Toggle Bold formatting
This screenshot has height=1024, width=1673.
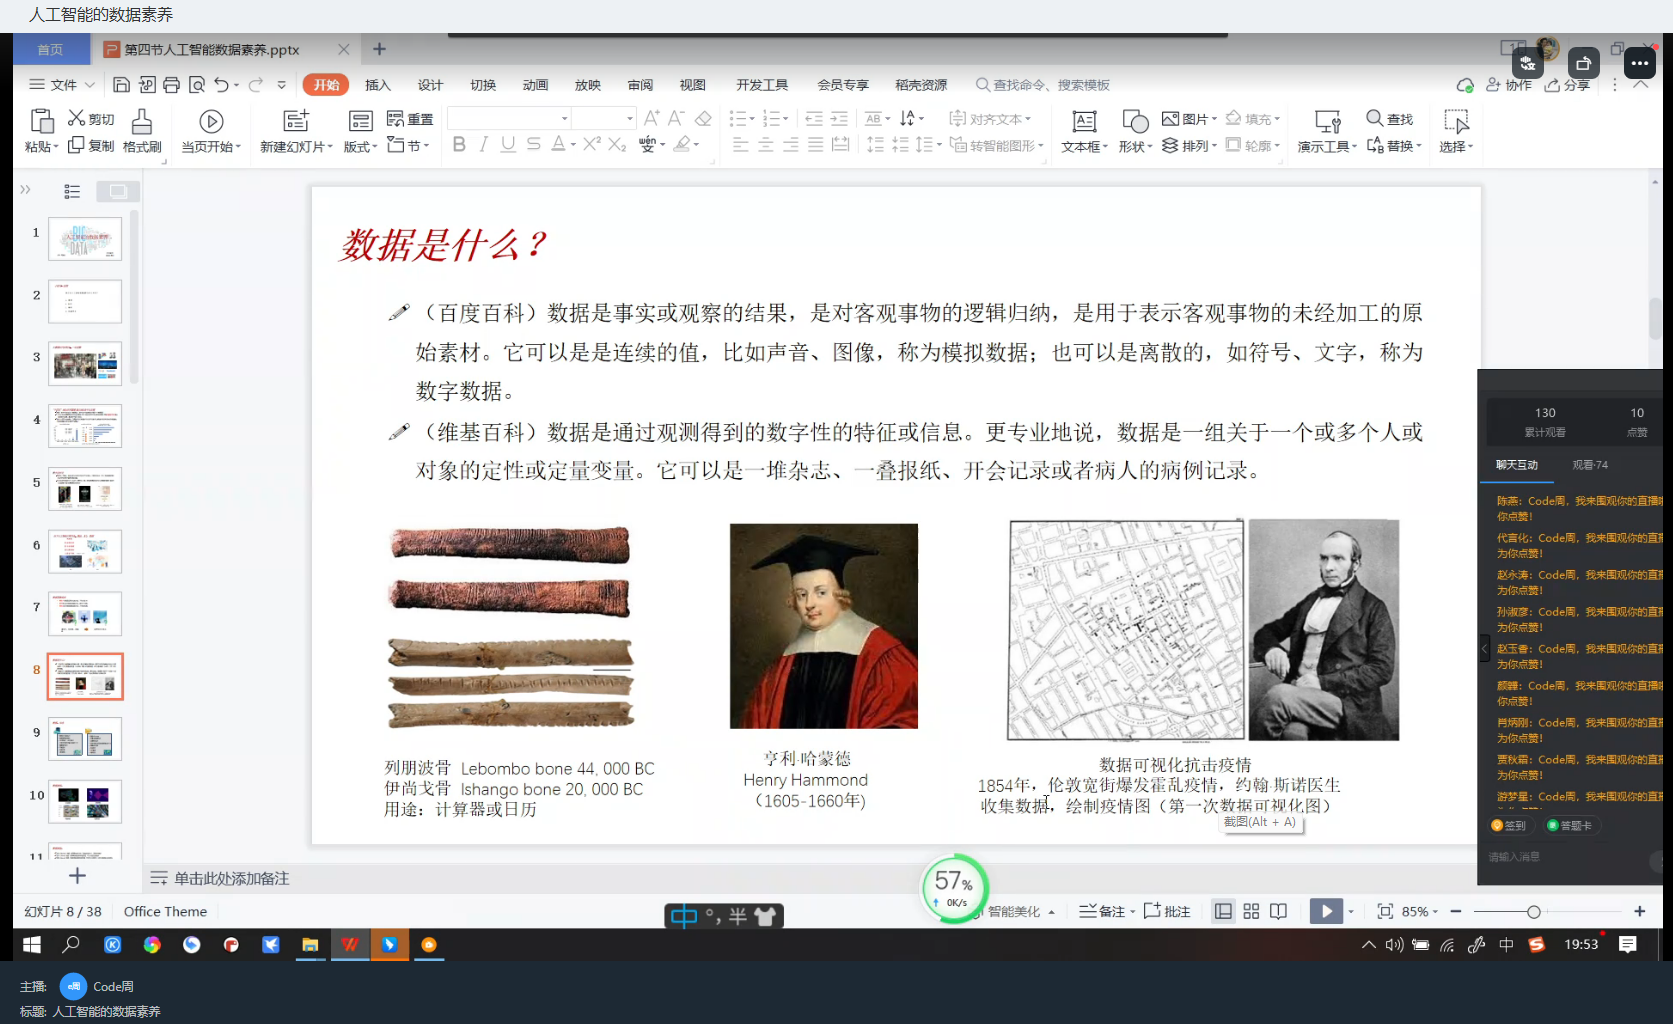(459, 144)
